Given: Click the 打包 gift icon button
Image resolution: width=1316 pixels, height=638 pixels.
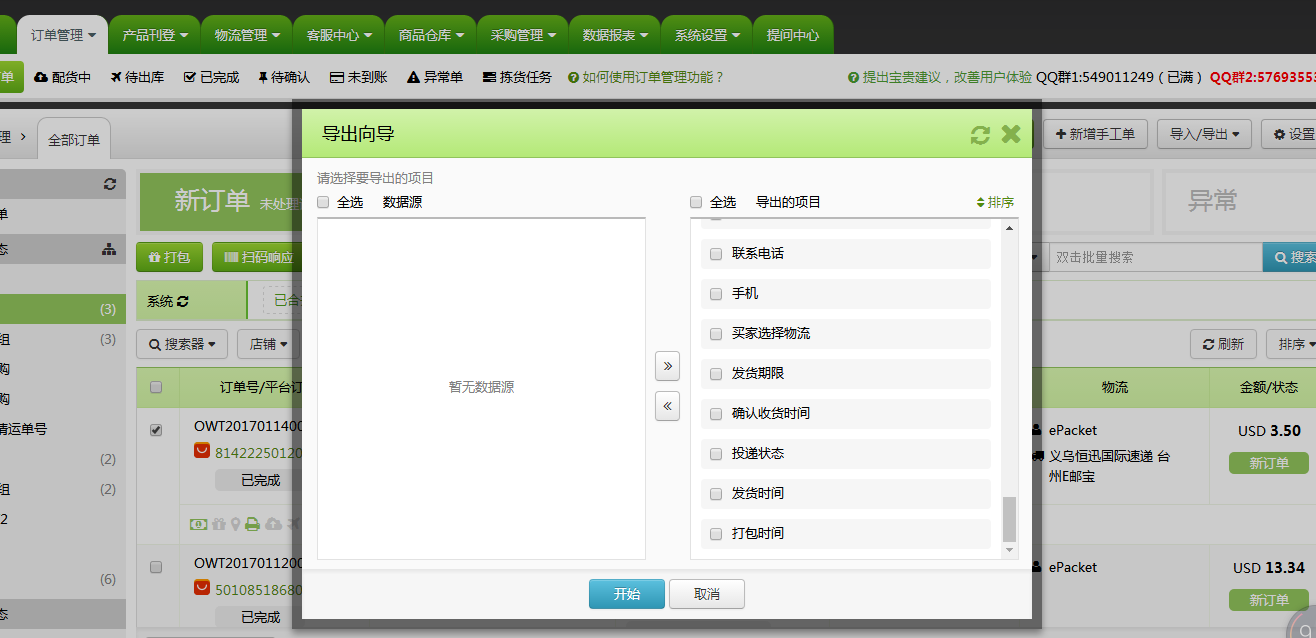Looking at the screenshot, I should tap(169, 257).
